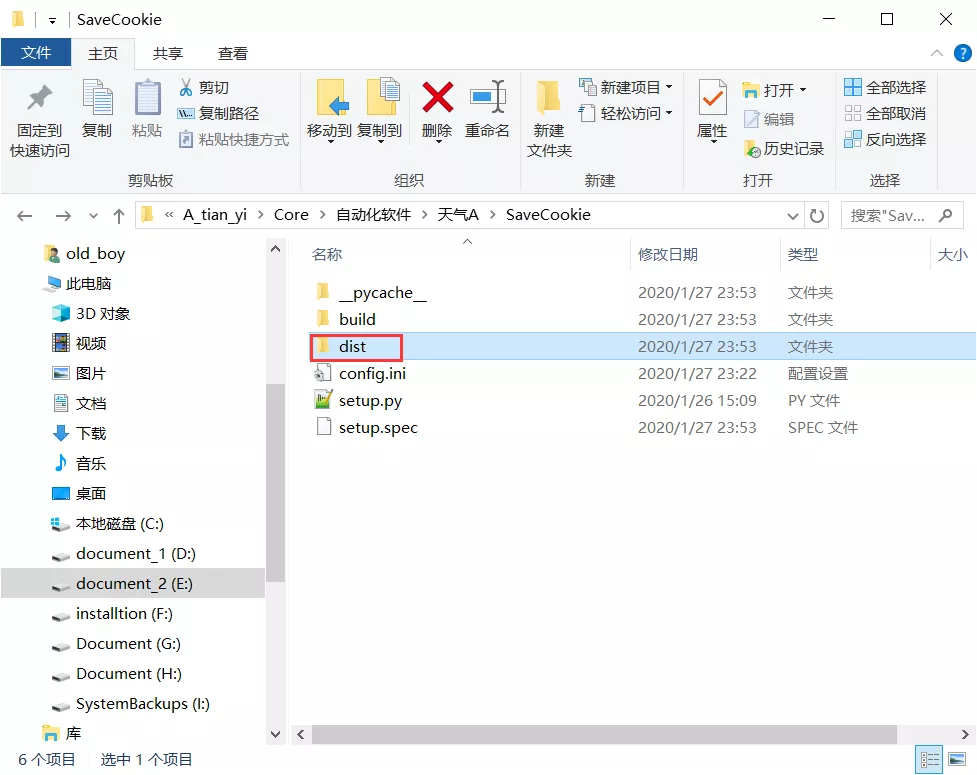Open 本地磁盘 (C:) drive
This screenshot has height=775, width=977.
click(107, 523)
